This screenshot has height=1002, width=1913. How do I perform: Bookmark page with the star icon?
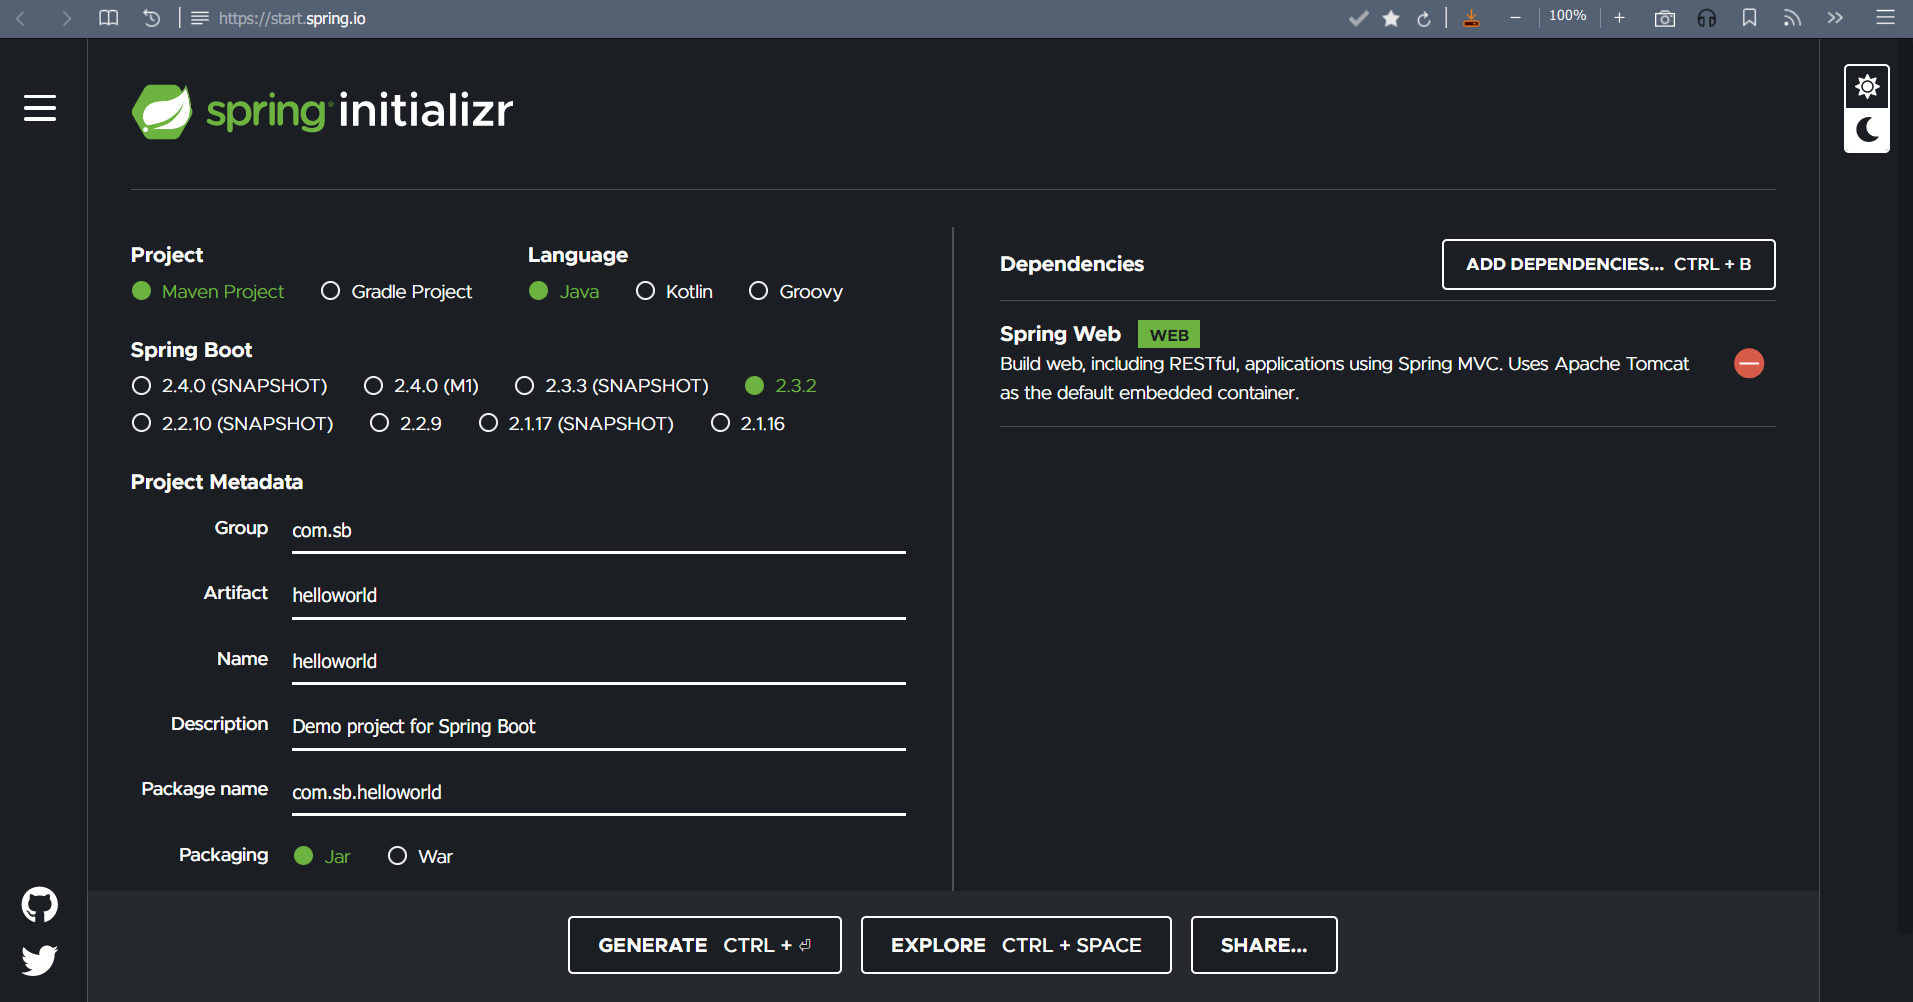point(1391,18)
